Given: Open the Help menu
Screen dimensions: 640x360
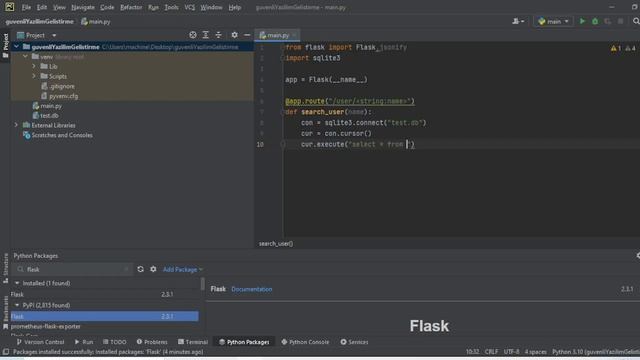Looking at the screenshot, I should click(x=235, y=7).
